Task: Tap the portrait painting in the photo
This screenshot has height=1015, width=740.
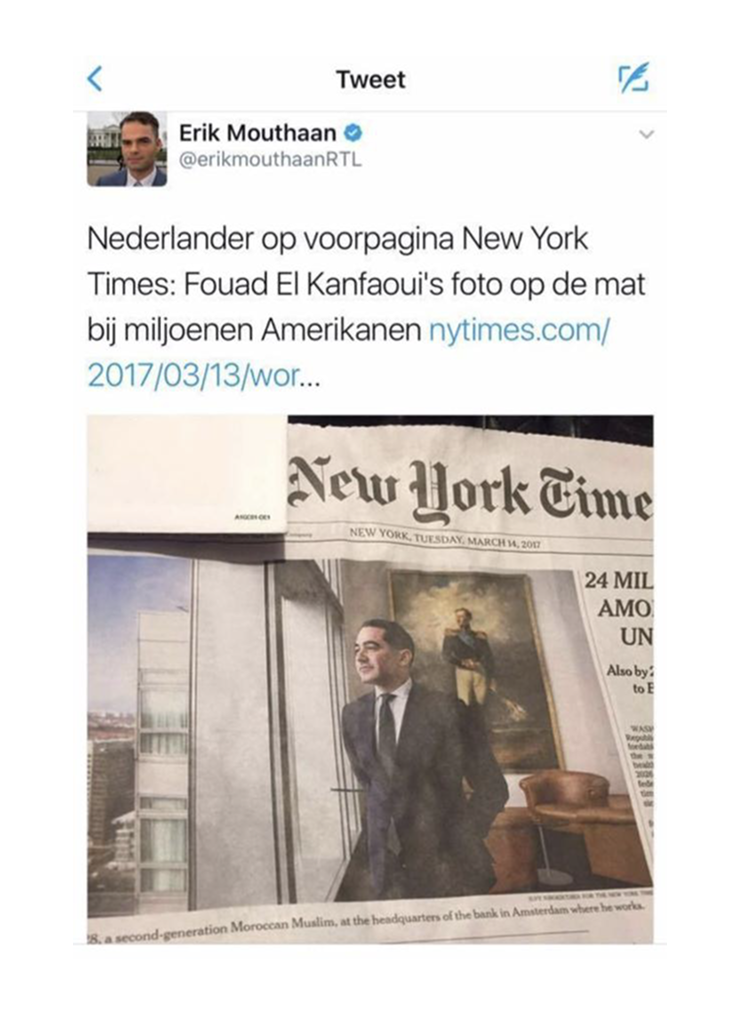Action: 476,670
